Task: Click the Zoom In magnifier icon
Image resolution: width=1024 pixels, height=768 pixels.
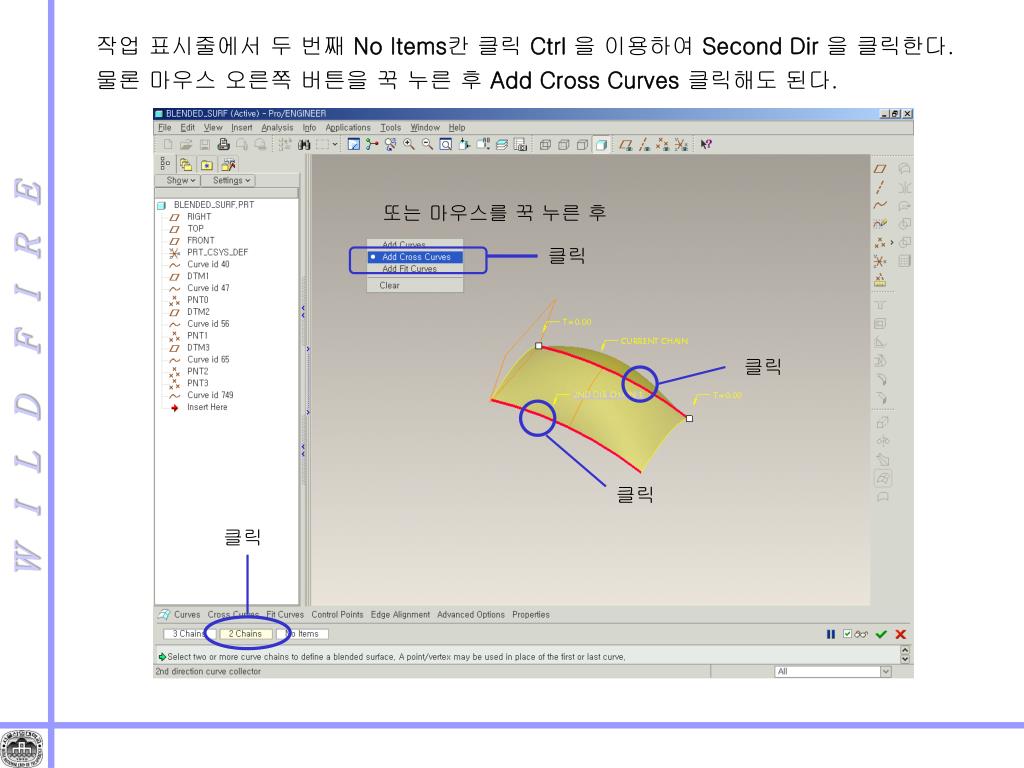Action: pyautogui.click(x=409, y=144)
